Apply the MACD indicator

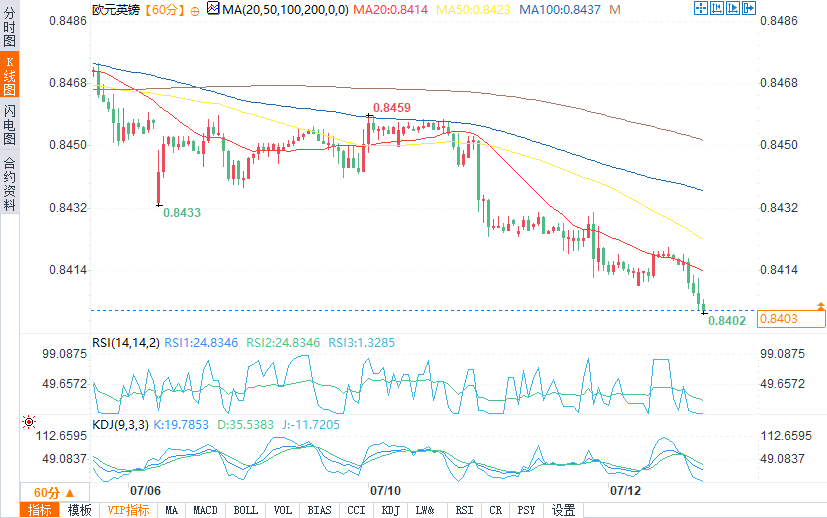pos(205,511)
